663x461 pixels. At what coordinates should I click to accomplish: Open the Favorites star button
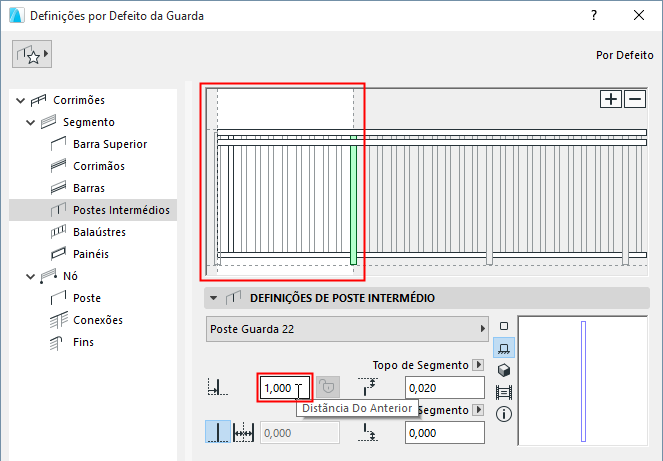coord(32,54)
